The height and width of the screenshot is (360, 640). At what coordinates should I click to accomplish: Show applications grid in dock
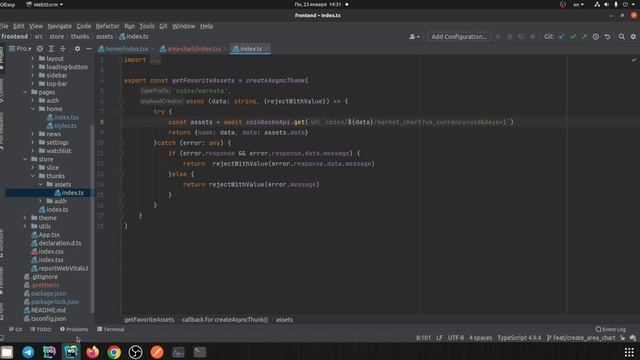pos(629,352)
